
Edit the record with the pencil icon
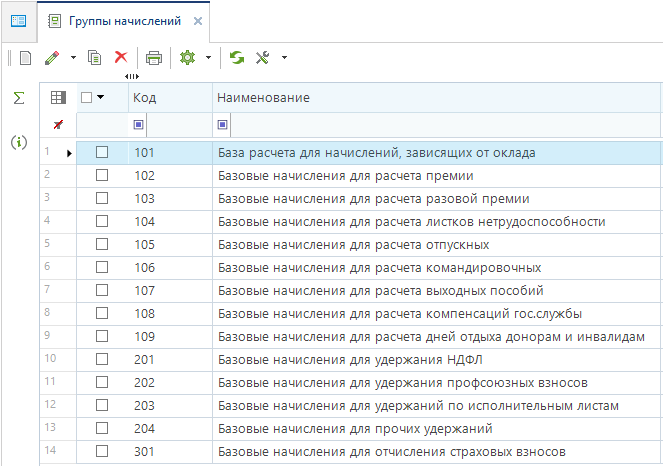pos(52,58)
